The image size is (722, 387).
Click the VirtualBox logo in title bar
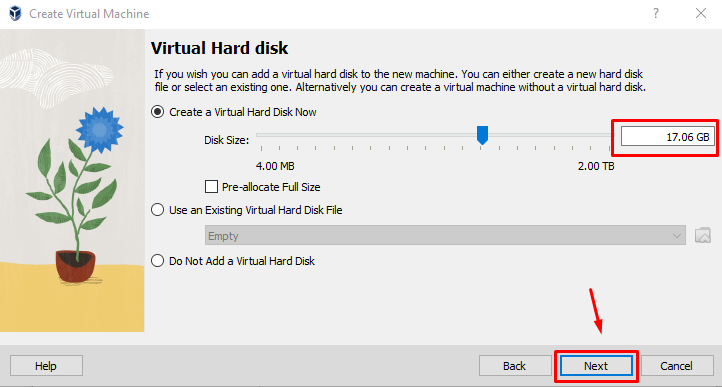tap(15, 13)
